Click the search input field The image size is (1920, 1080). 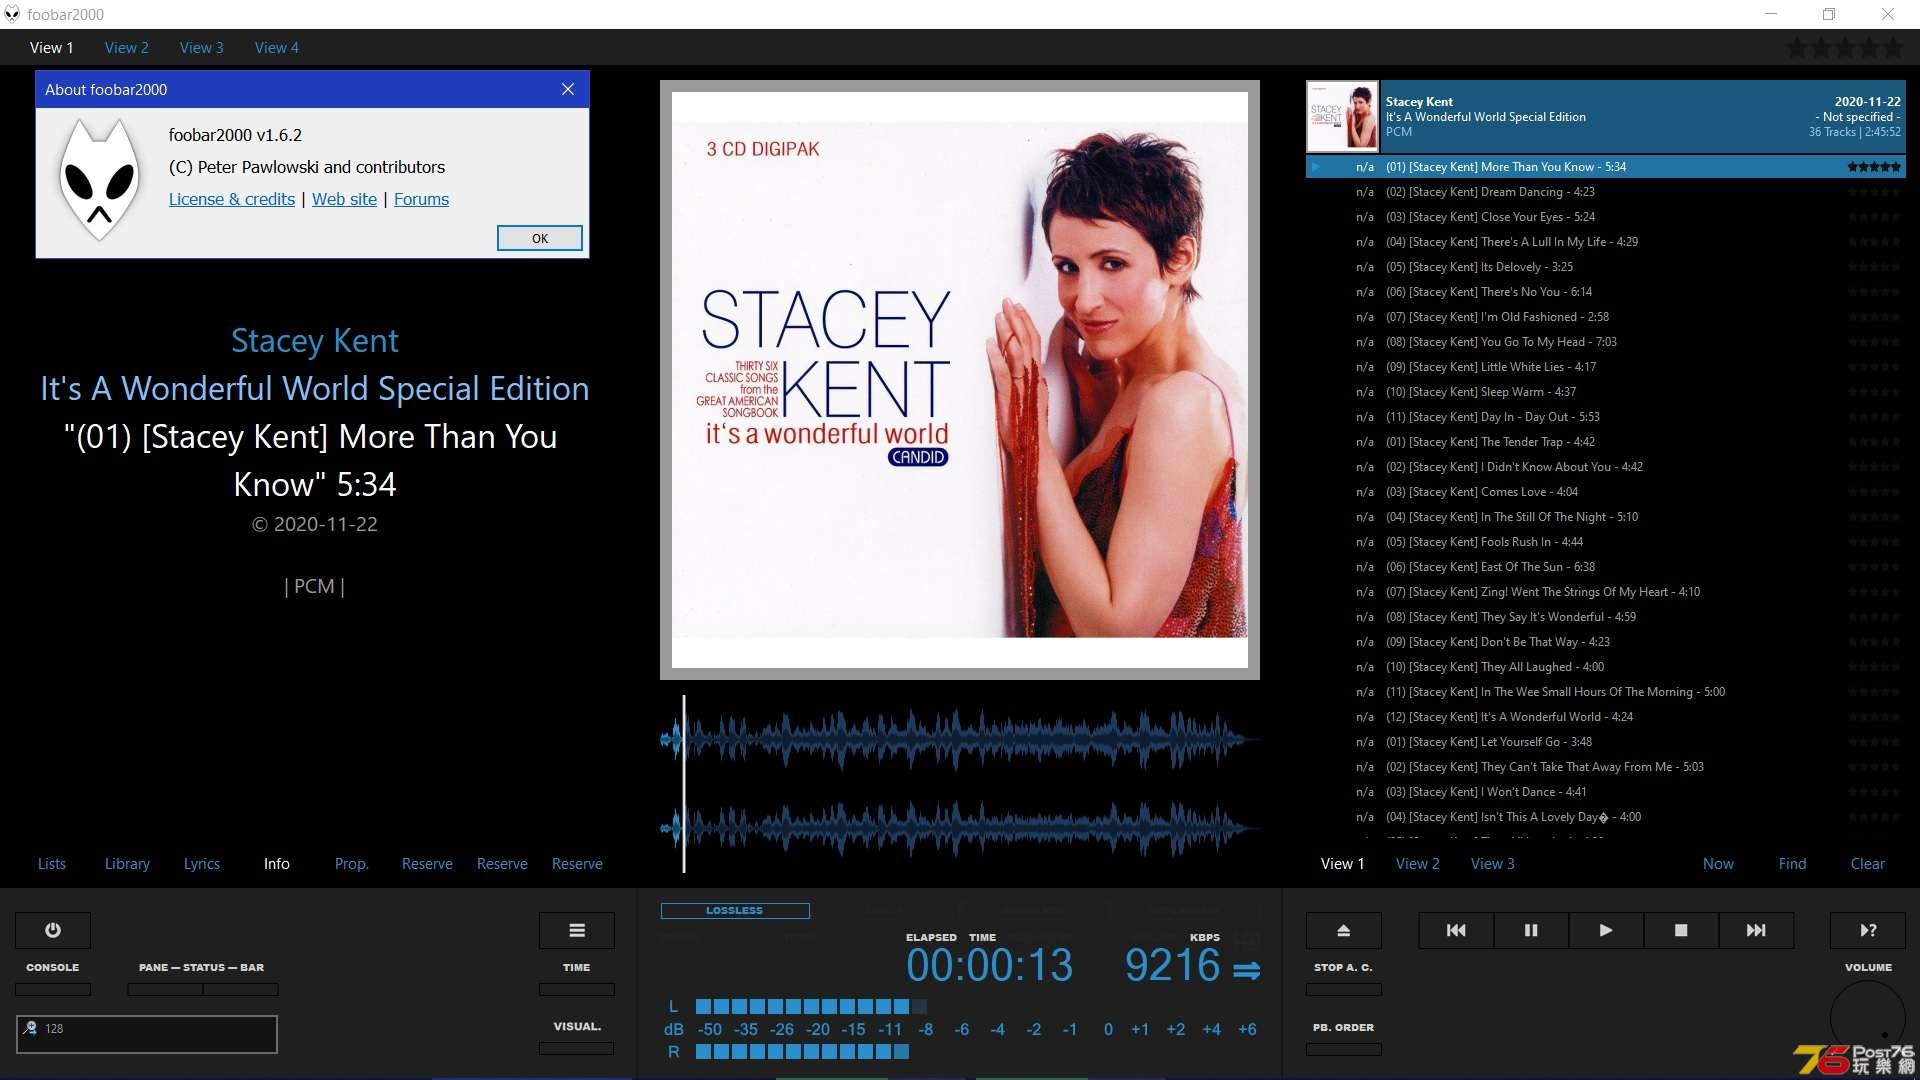point(147,1034)
